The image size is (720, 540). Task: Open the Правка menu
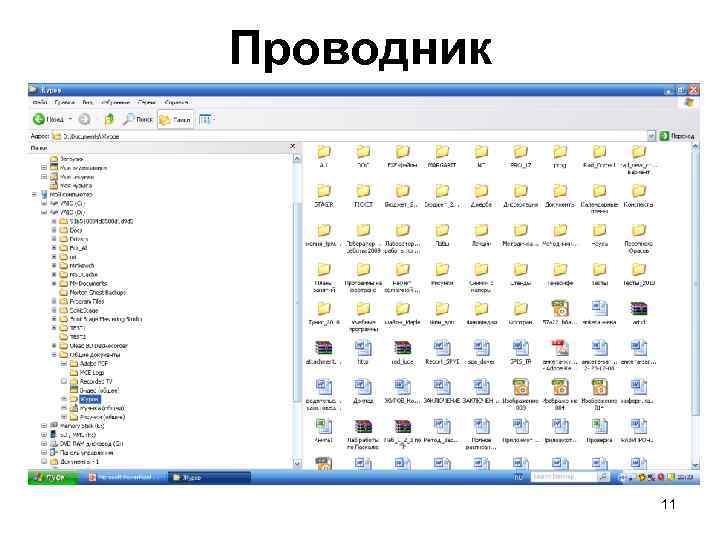64,102
